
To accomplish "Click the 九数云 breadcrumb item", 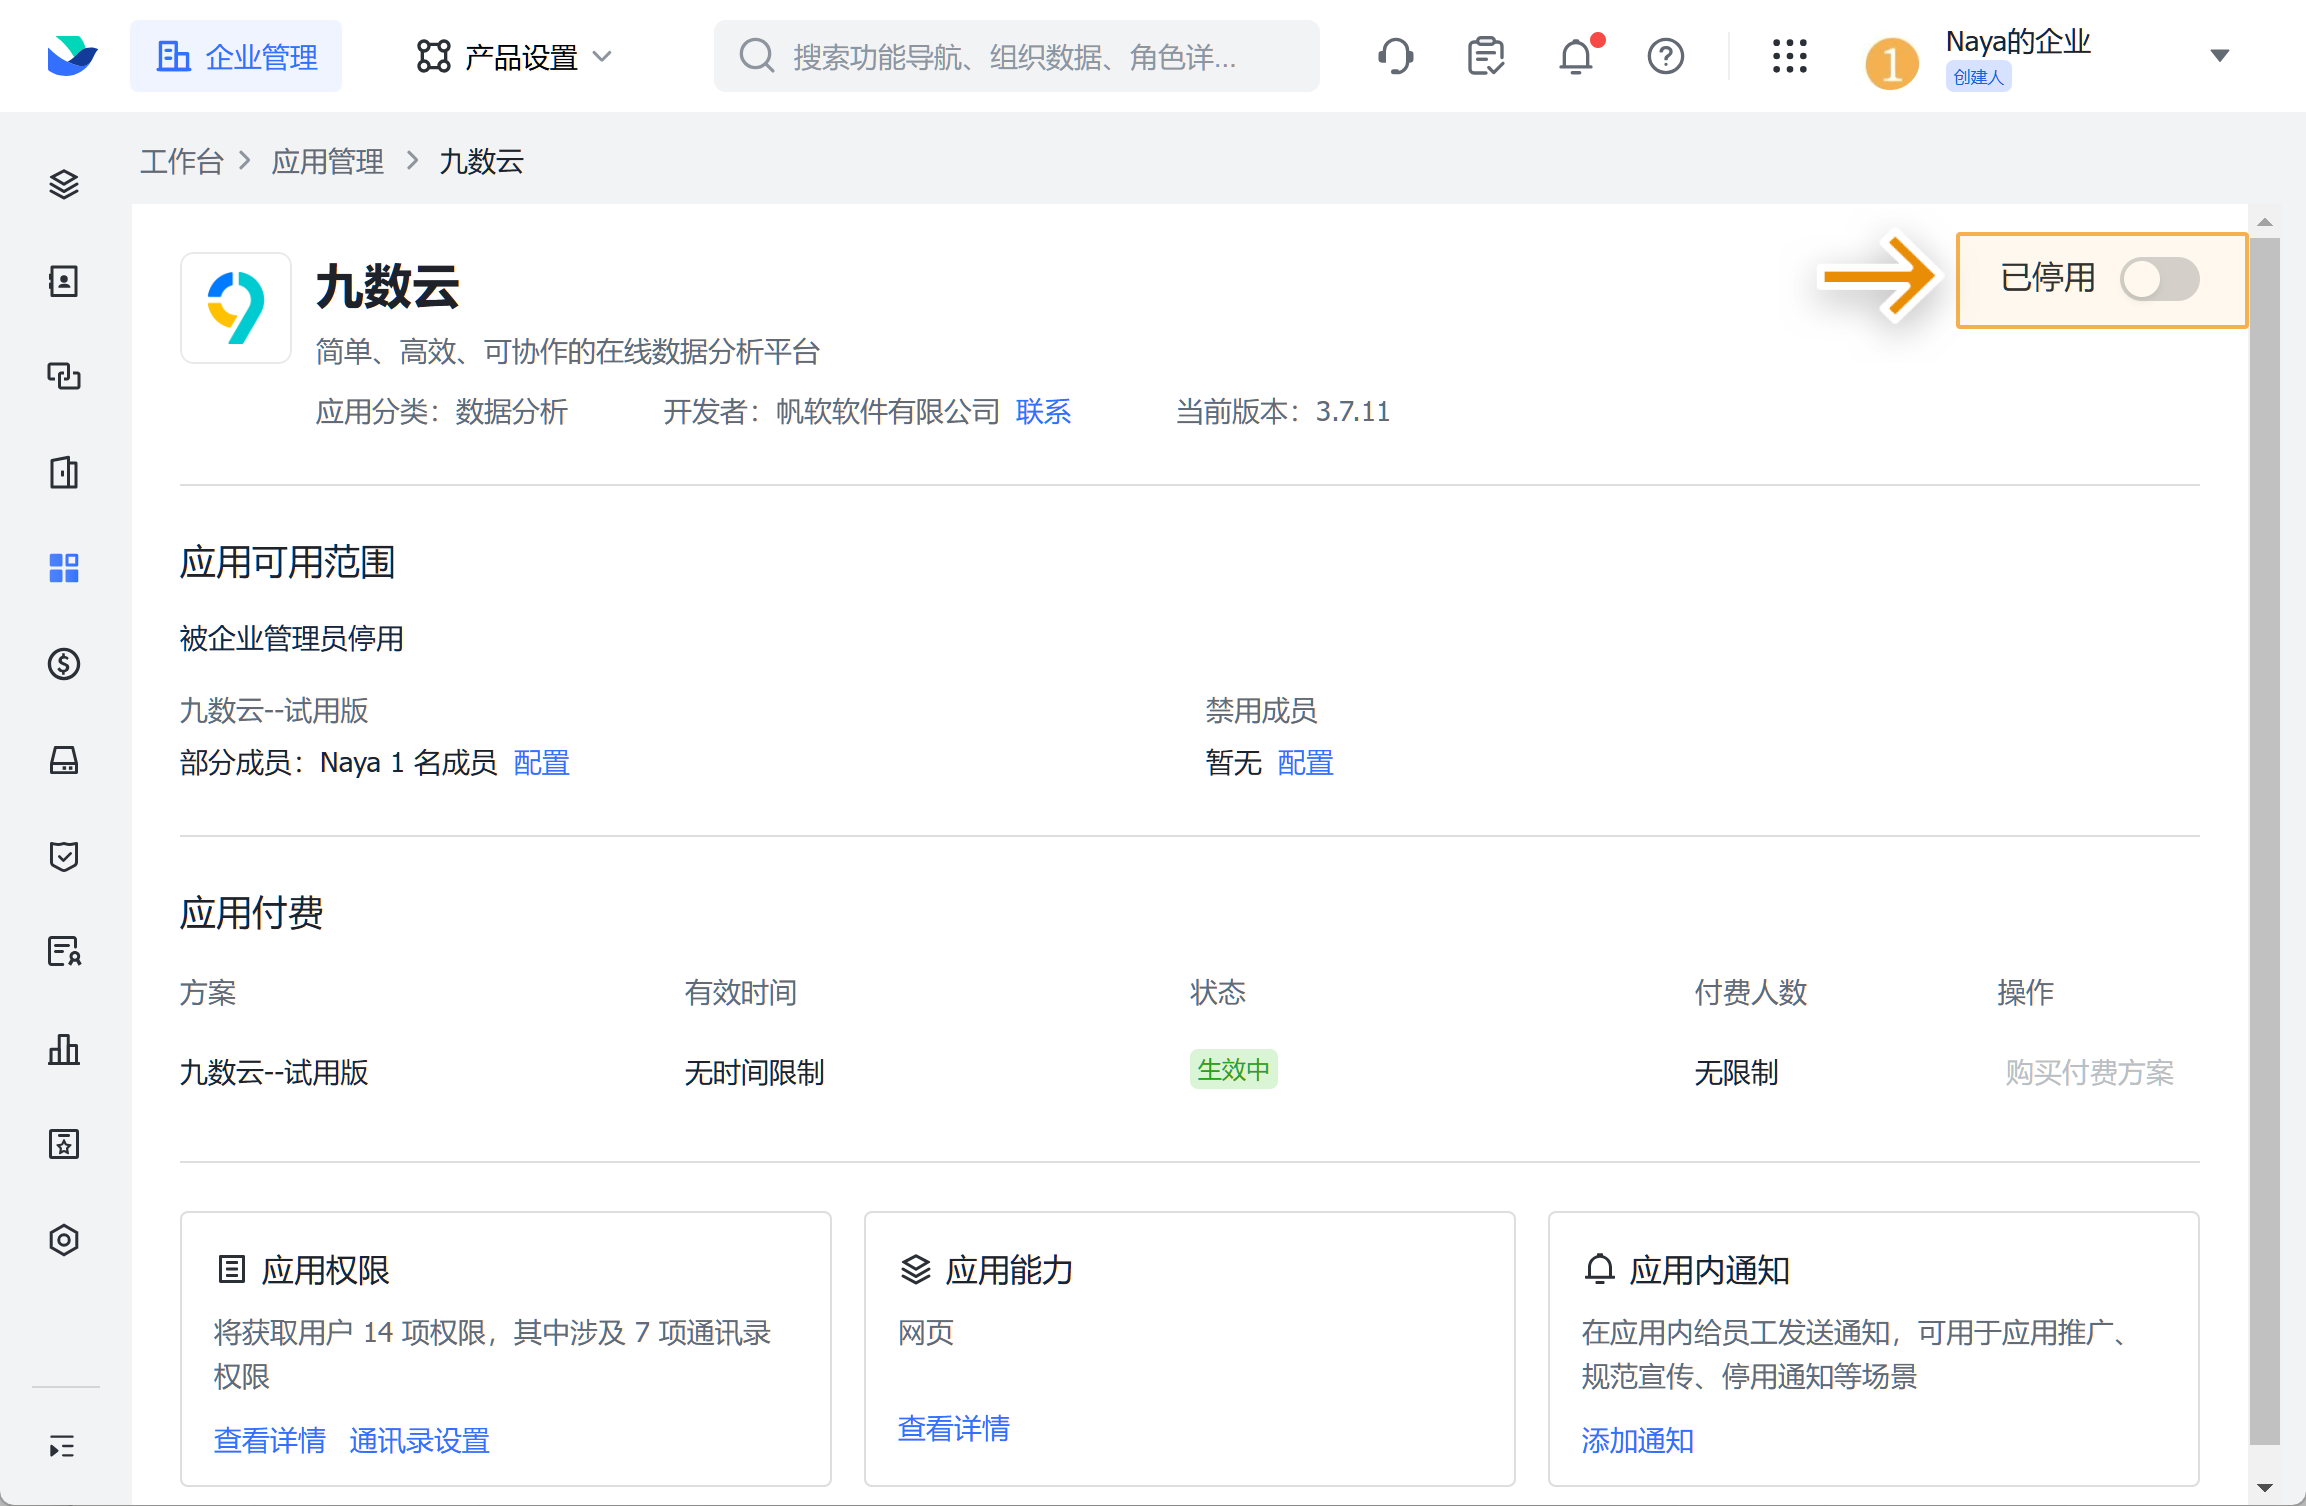I will (482, 161).
